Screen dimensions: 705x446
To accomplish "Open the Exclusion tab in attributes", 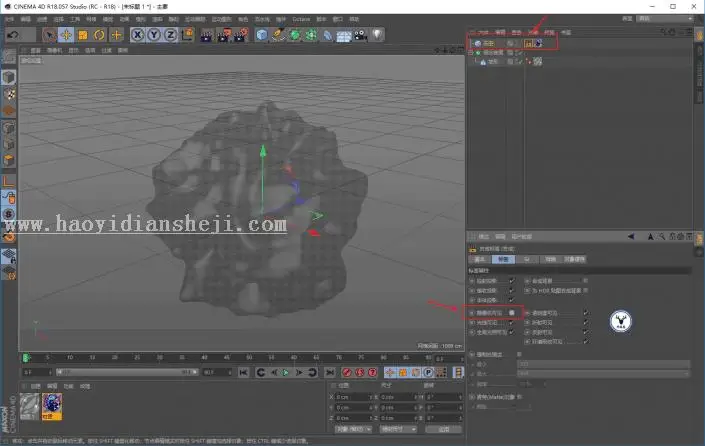I will click(550, 259).
